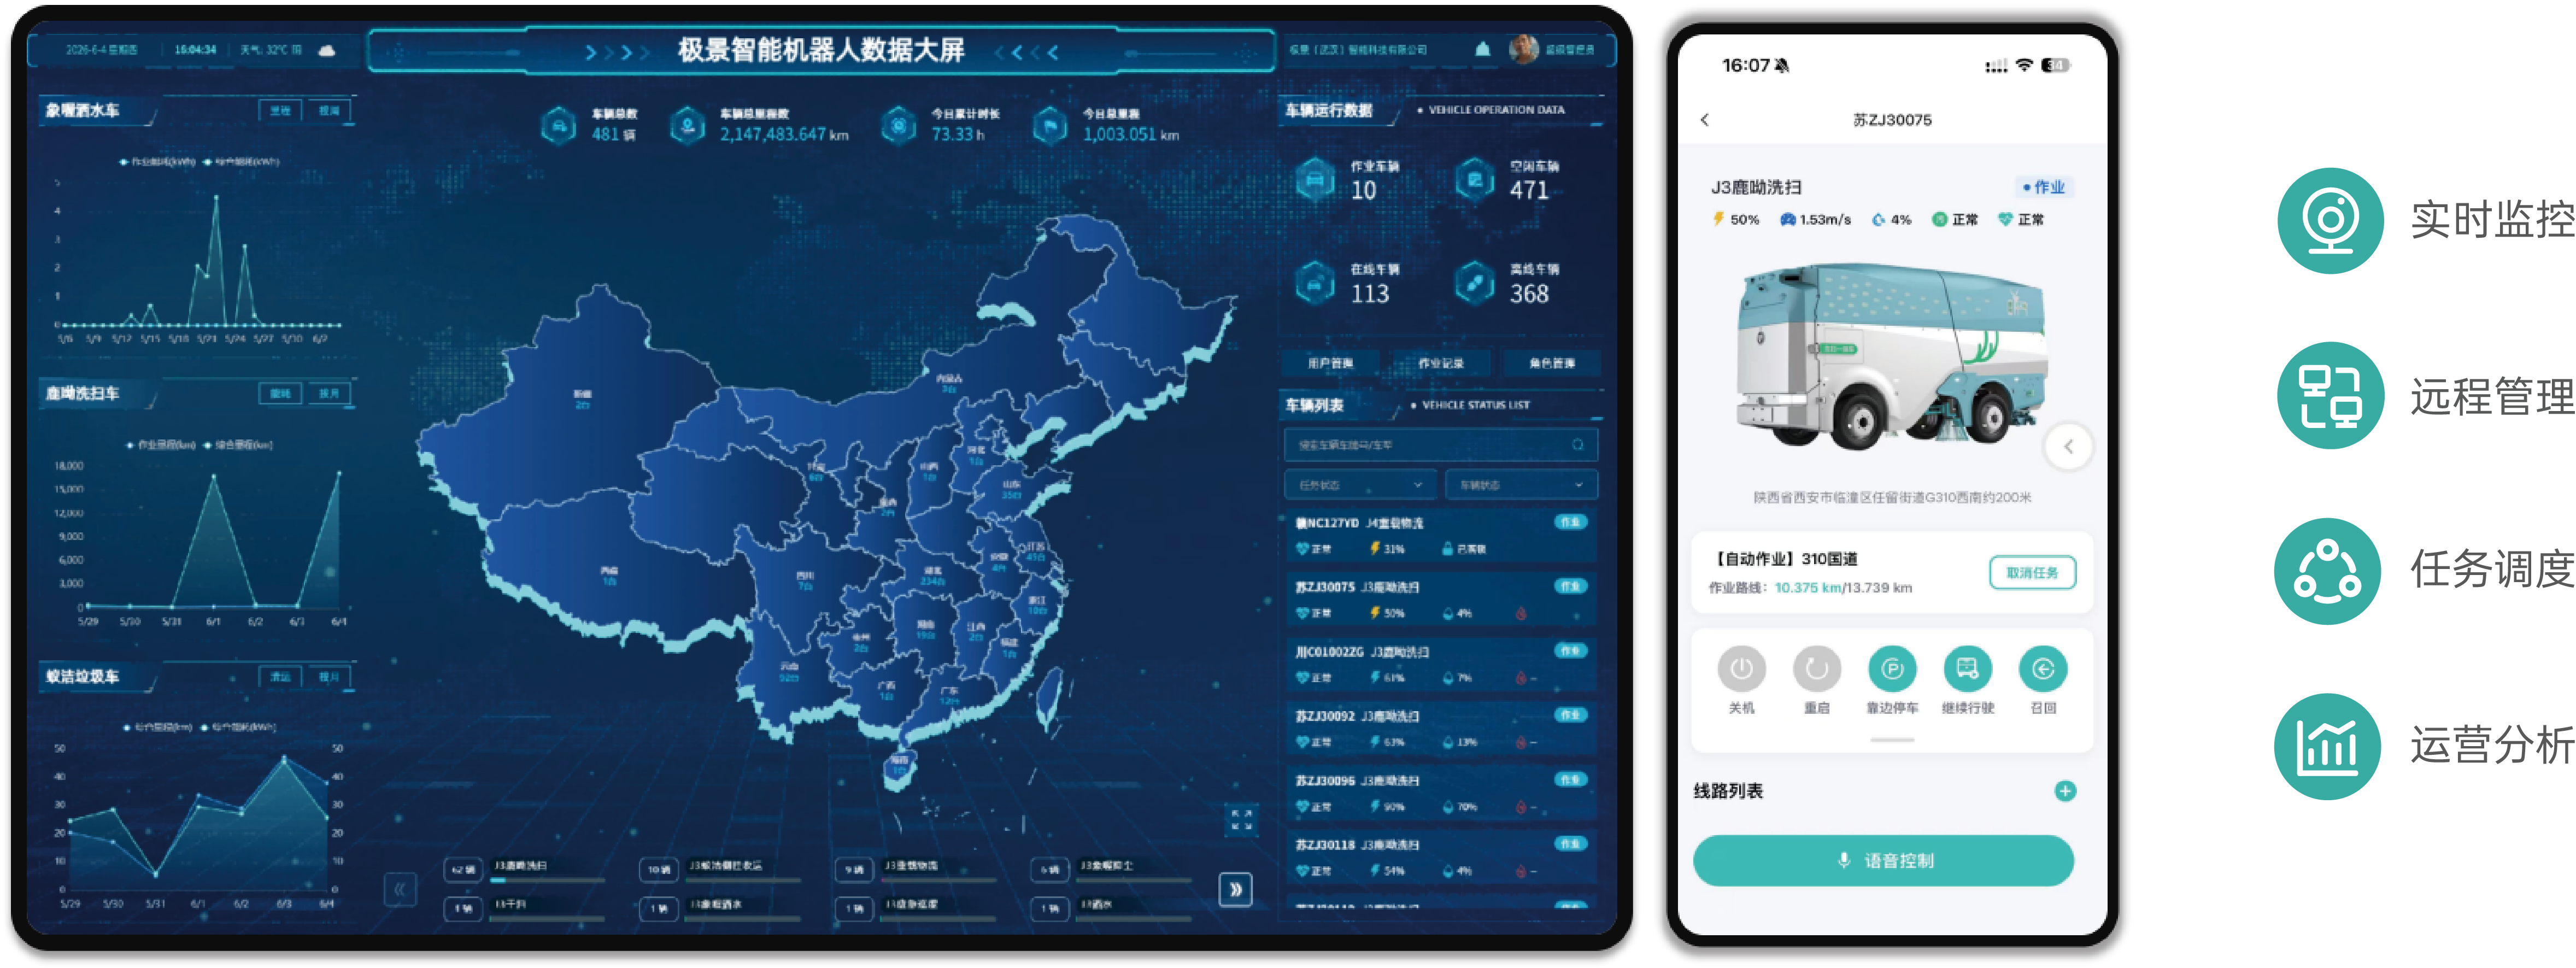Open the 任务状态 dropdown filter
The width and height of the screenshot is (2576, 968).
[x=1360, y=485]
